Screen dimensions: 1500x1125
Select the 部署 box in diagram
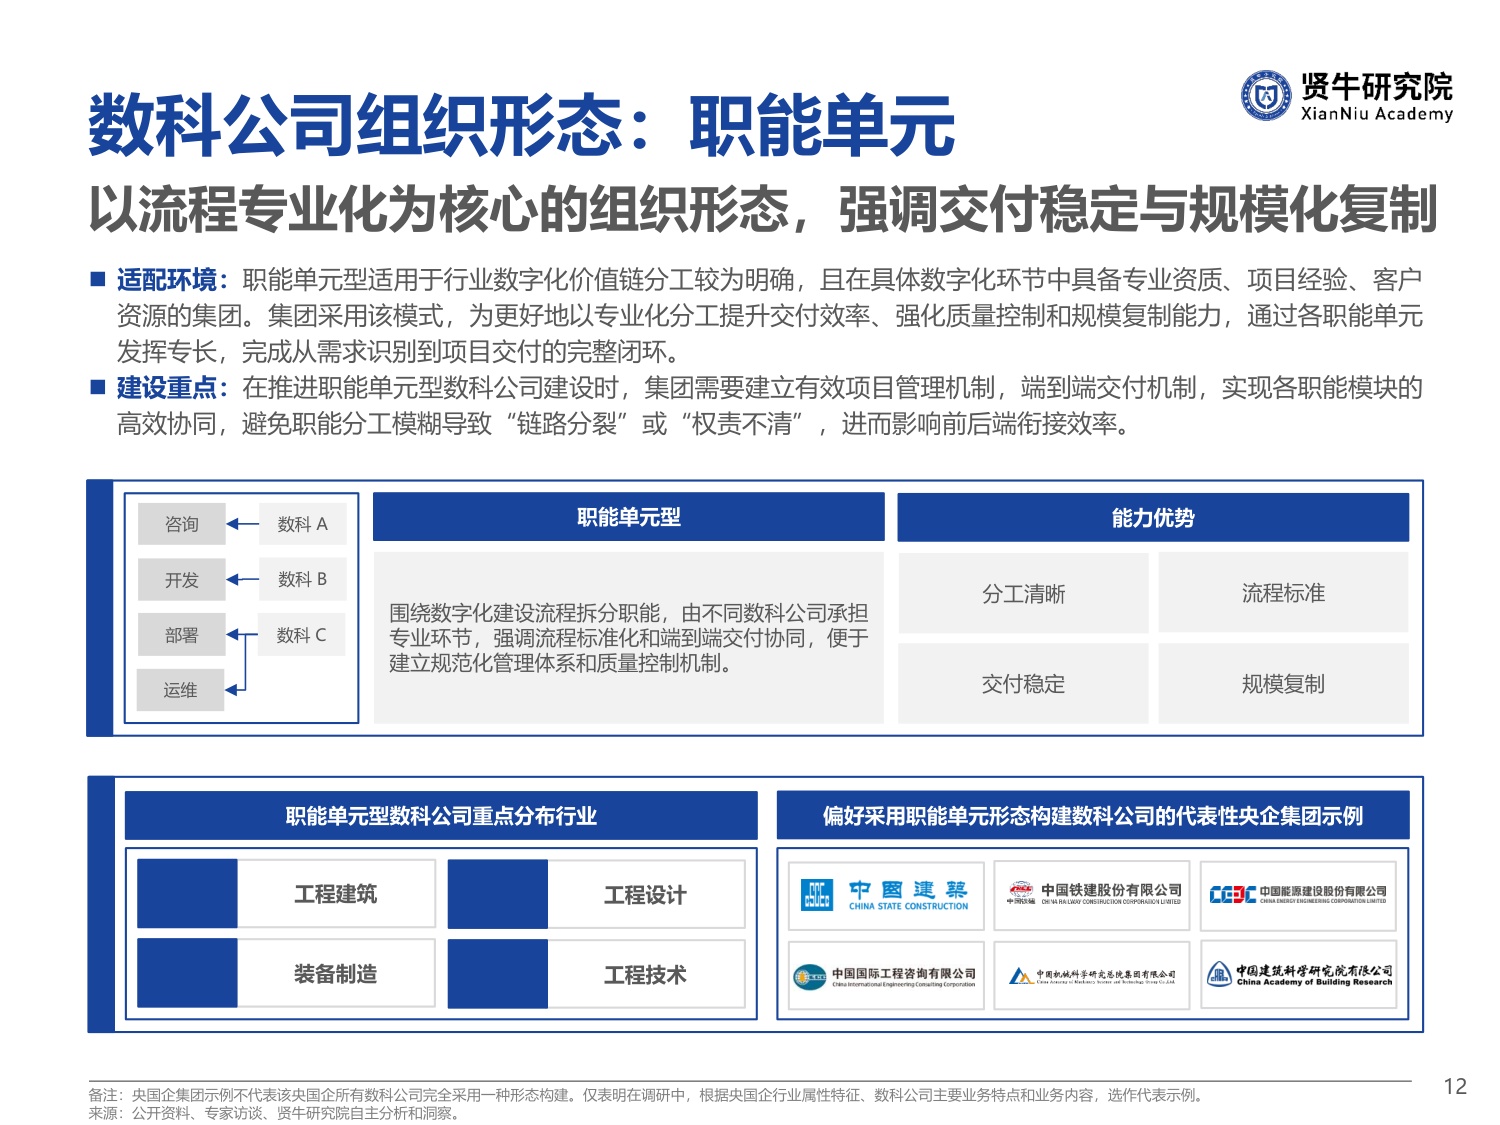pos(182,635)
